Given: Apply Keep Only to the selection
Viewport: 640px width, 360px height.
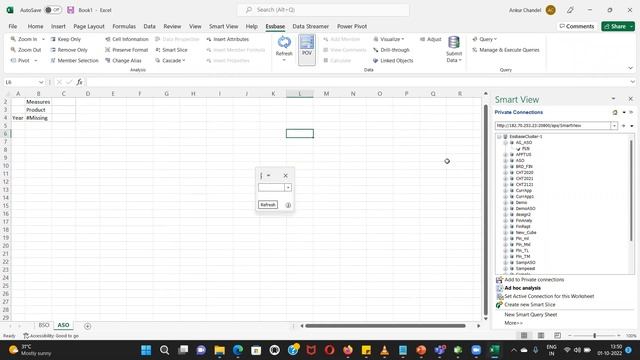Looking at the screenshot, I should tap(66, 39).
